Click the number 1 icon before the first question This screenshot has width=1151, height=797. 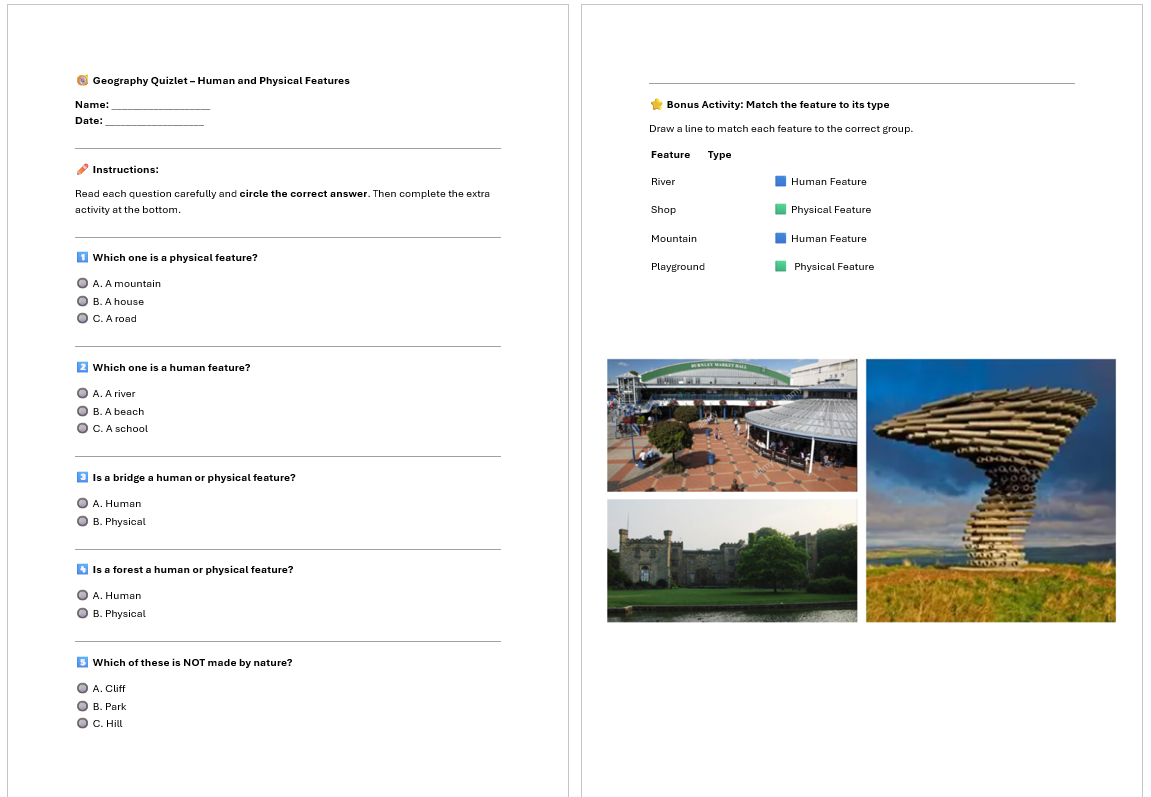(x=82, y=257)
